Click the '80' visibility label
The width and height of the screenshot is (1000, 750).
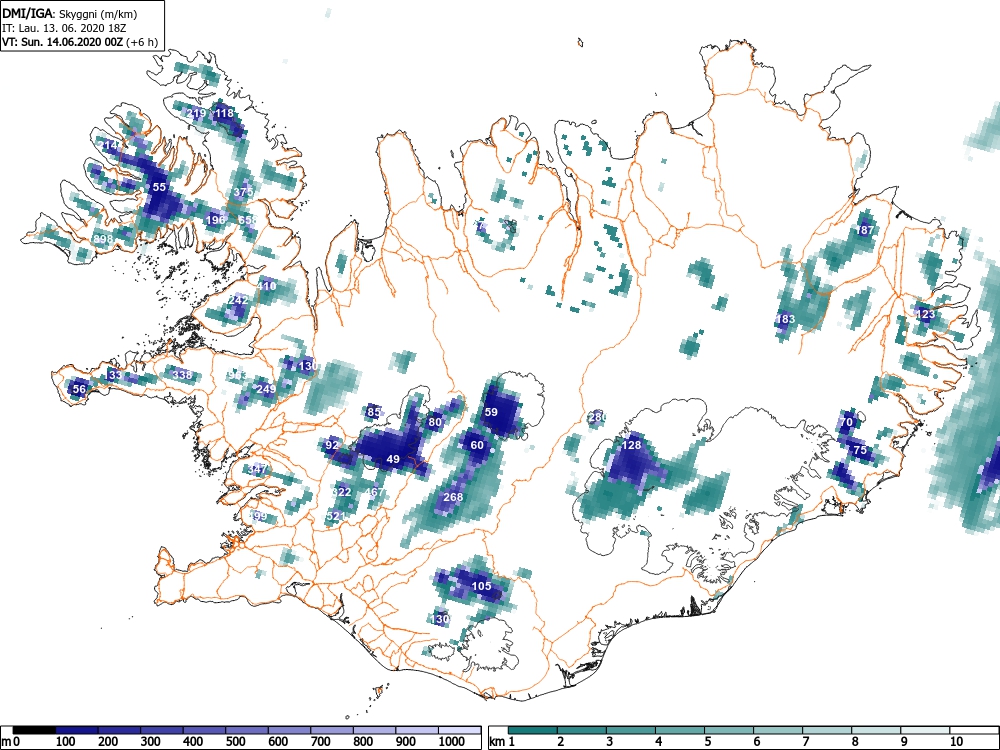tap(435, 422)
